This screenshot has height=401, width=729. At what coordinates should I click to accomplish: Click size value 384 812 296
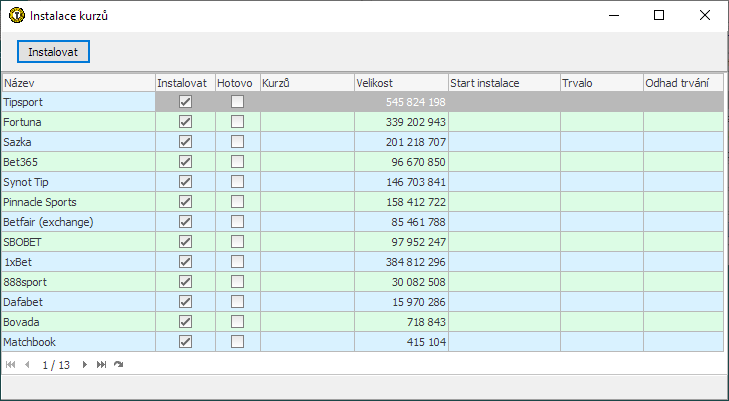(x=416, y=262)
